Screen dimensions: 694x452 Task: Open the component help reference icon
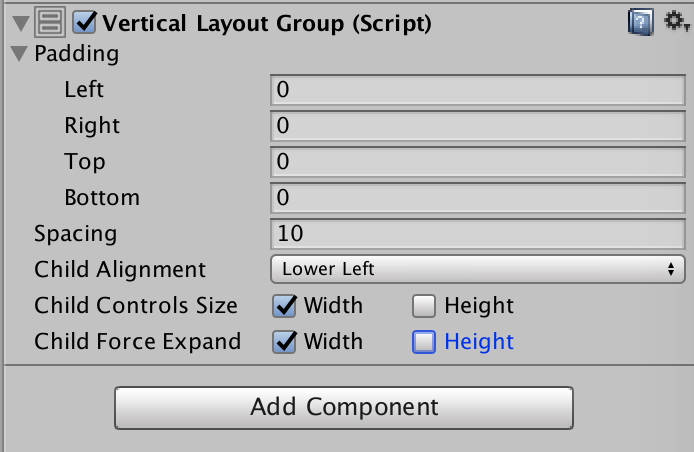tap(640, 22)
